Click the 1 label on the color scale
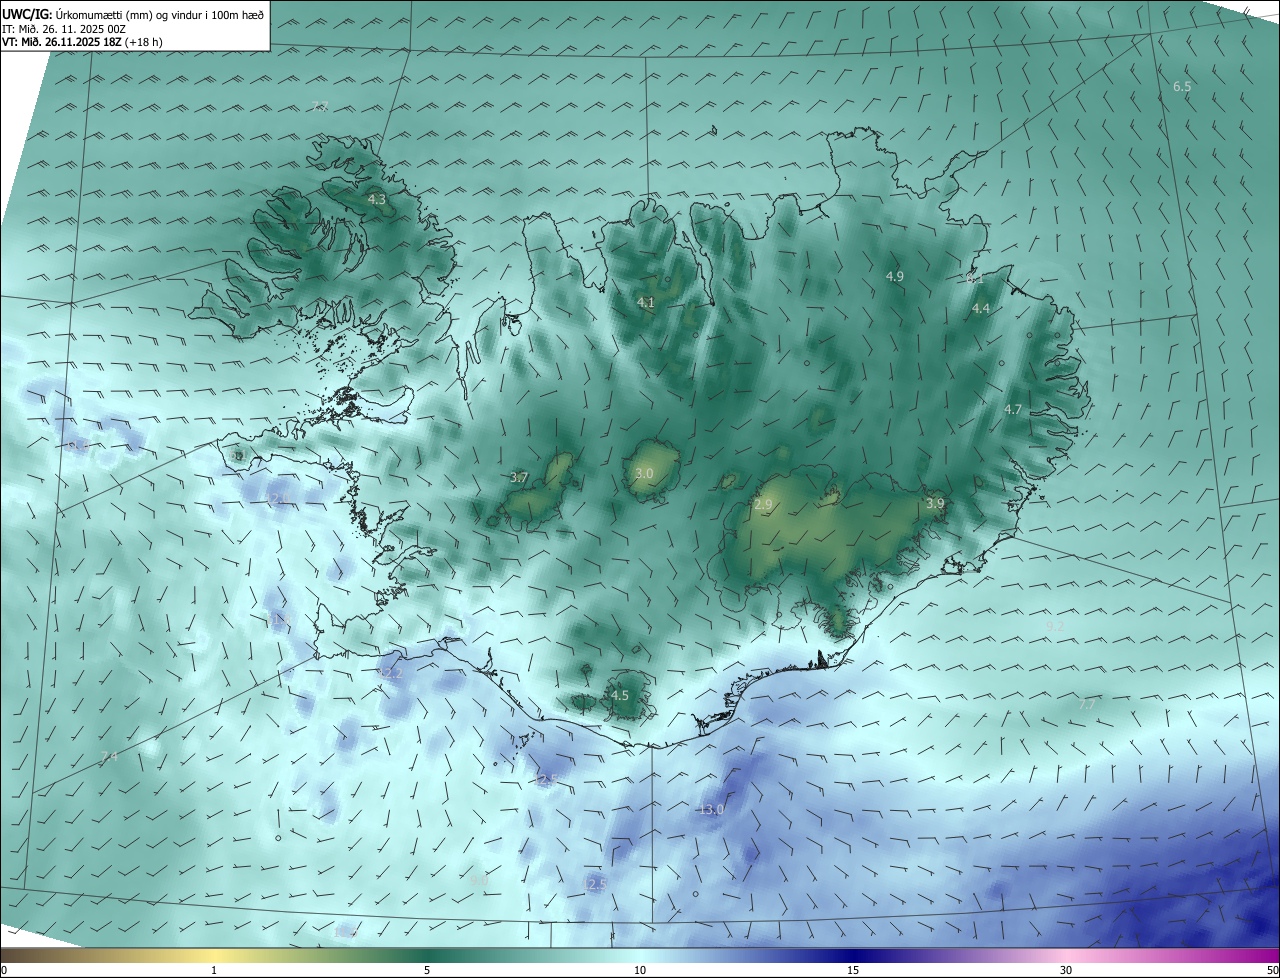 [214, 970]
